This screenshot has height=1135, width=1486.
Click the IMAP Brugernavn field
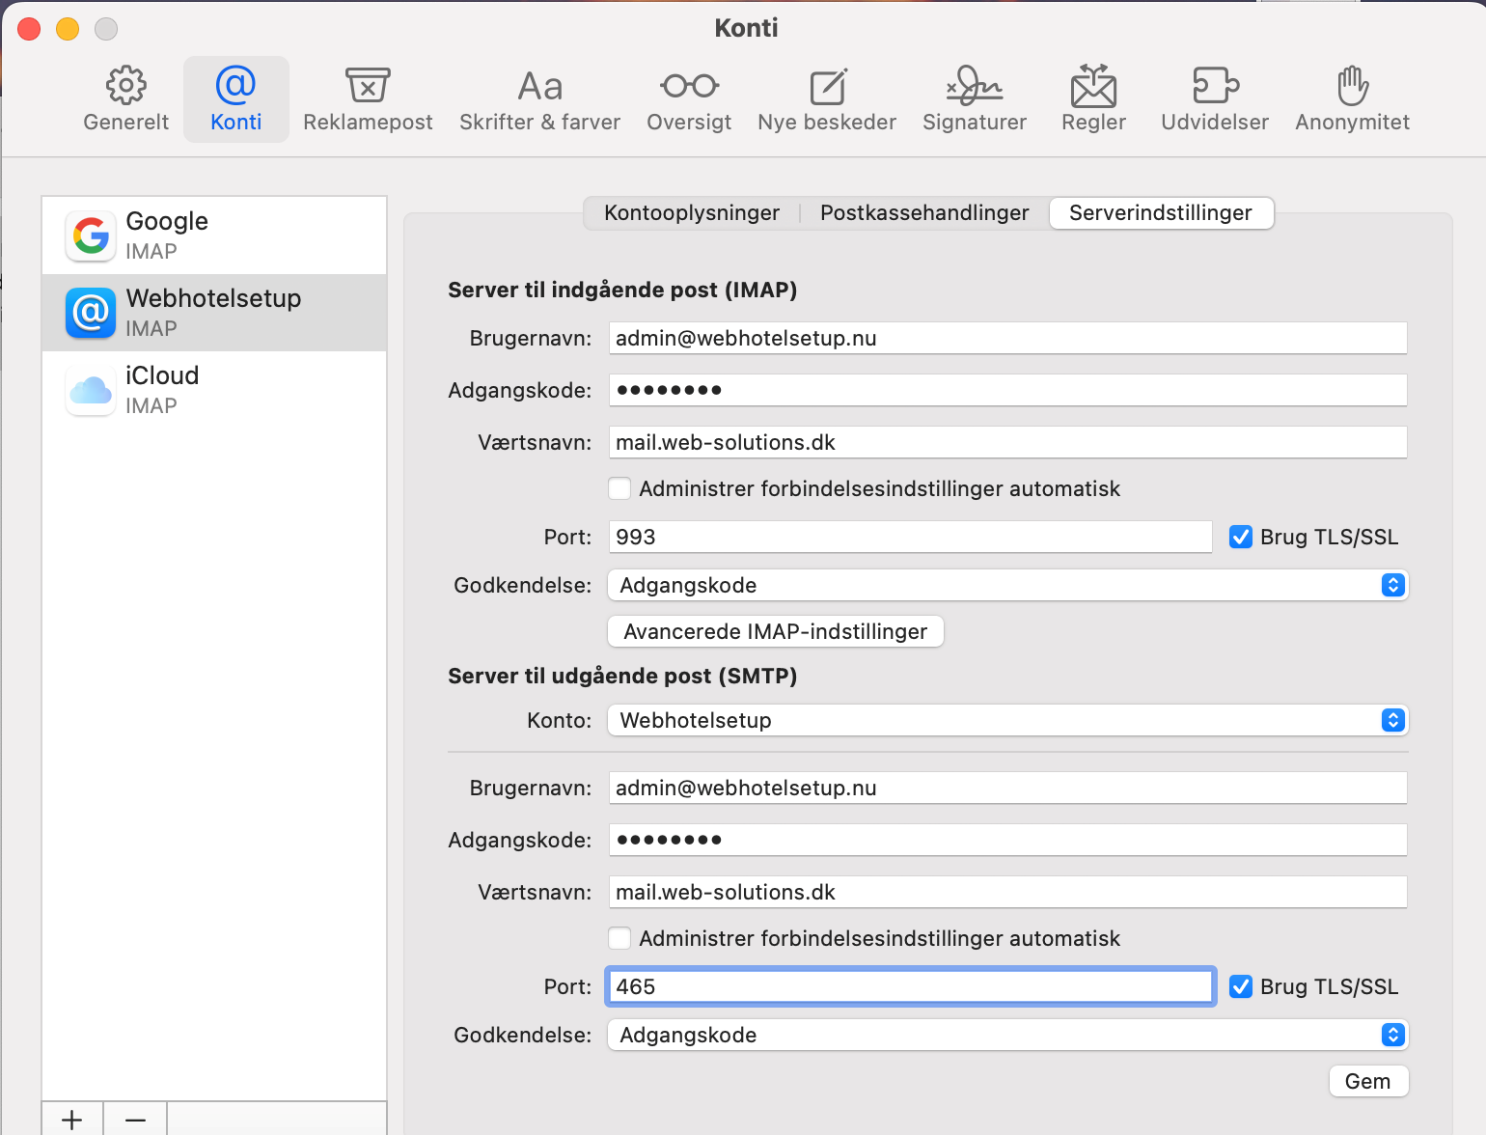[1008, 338]
